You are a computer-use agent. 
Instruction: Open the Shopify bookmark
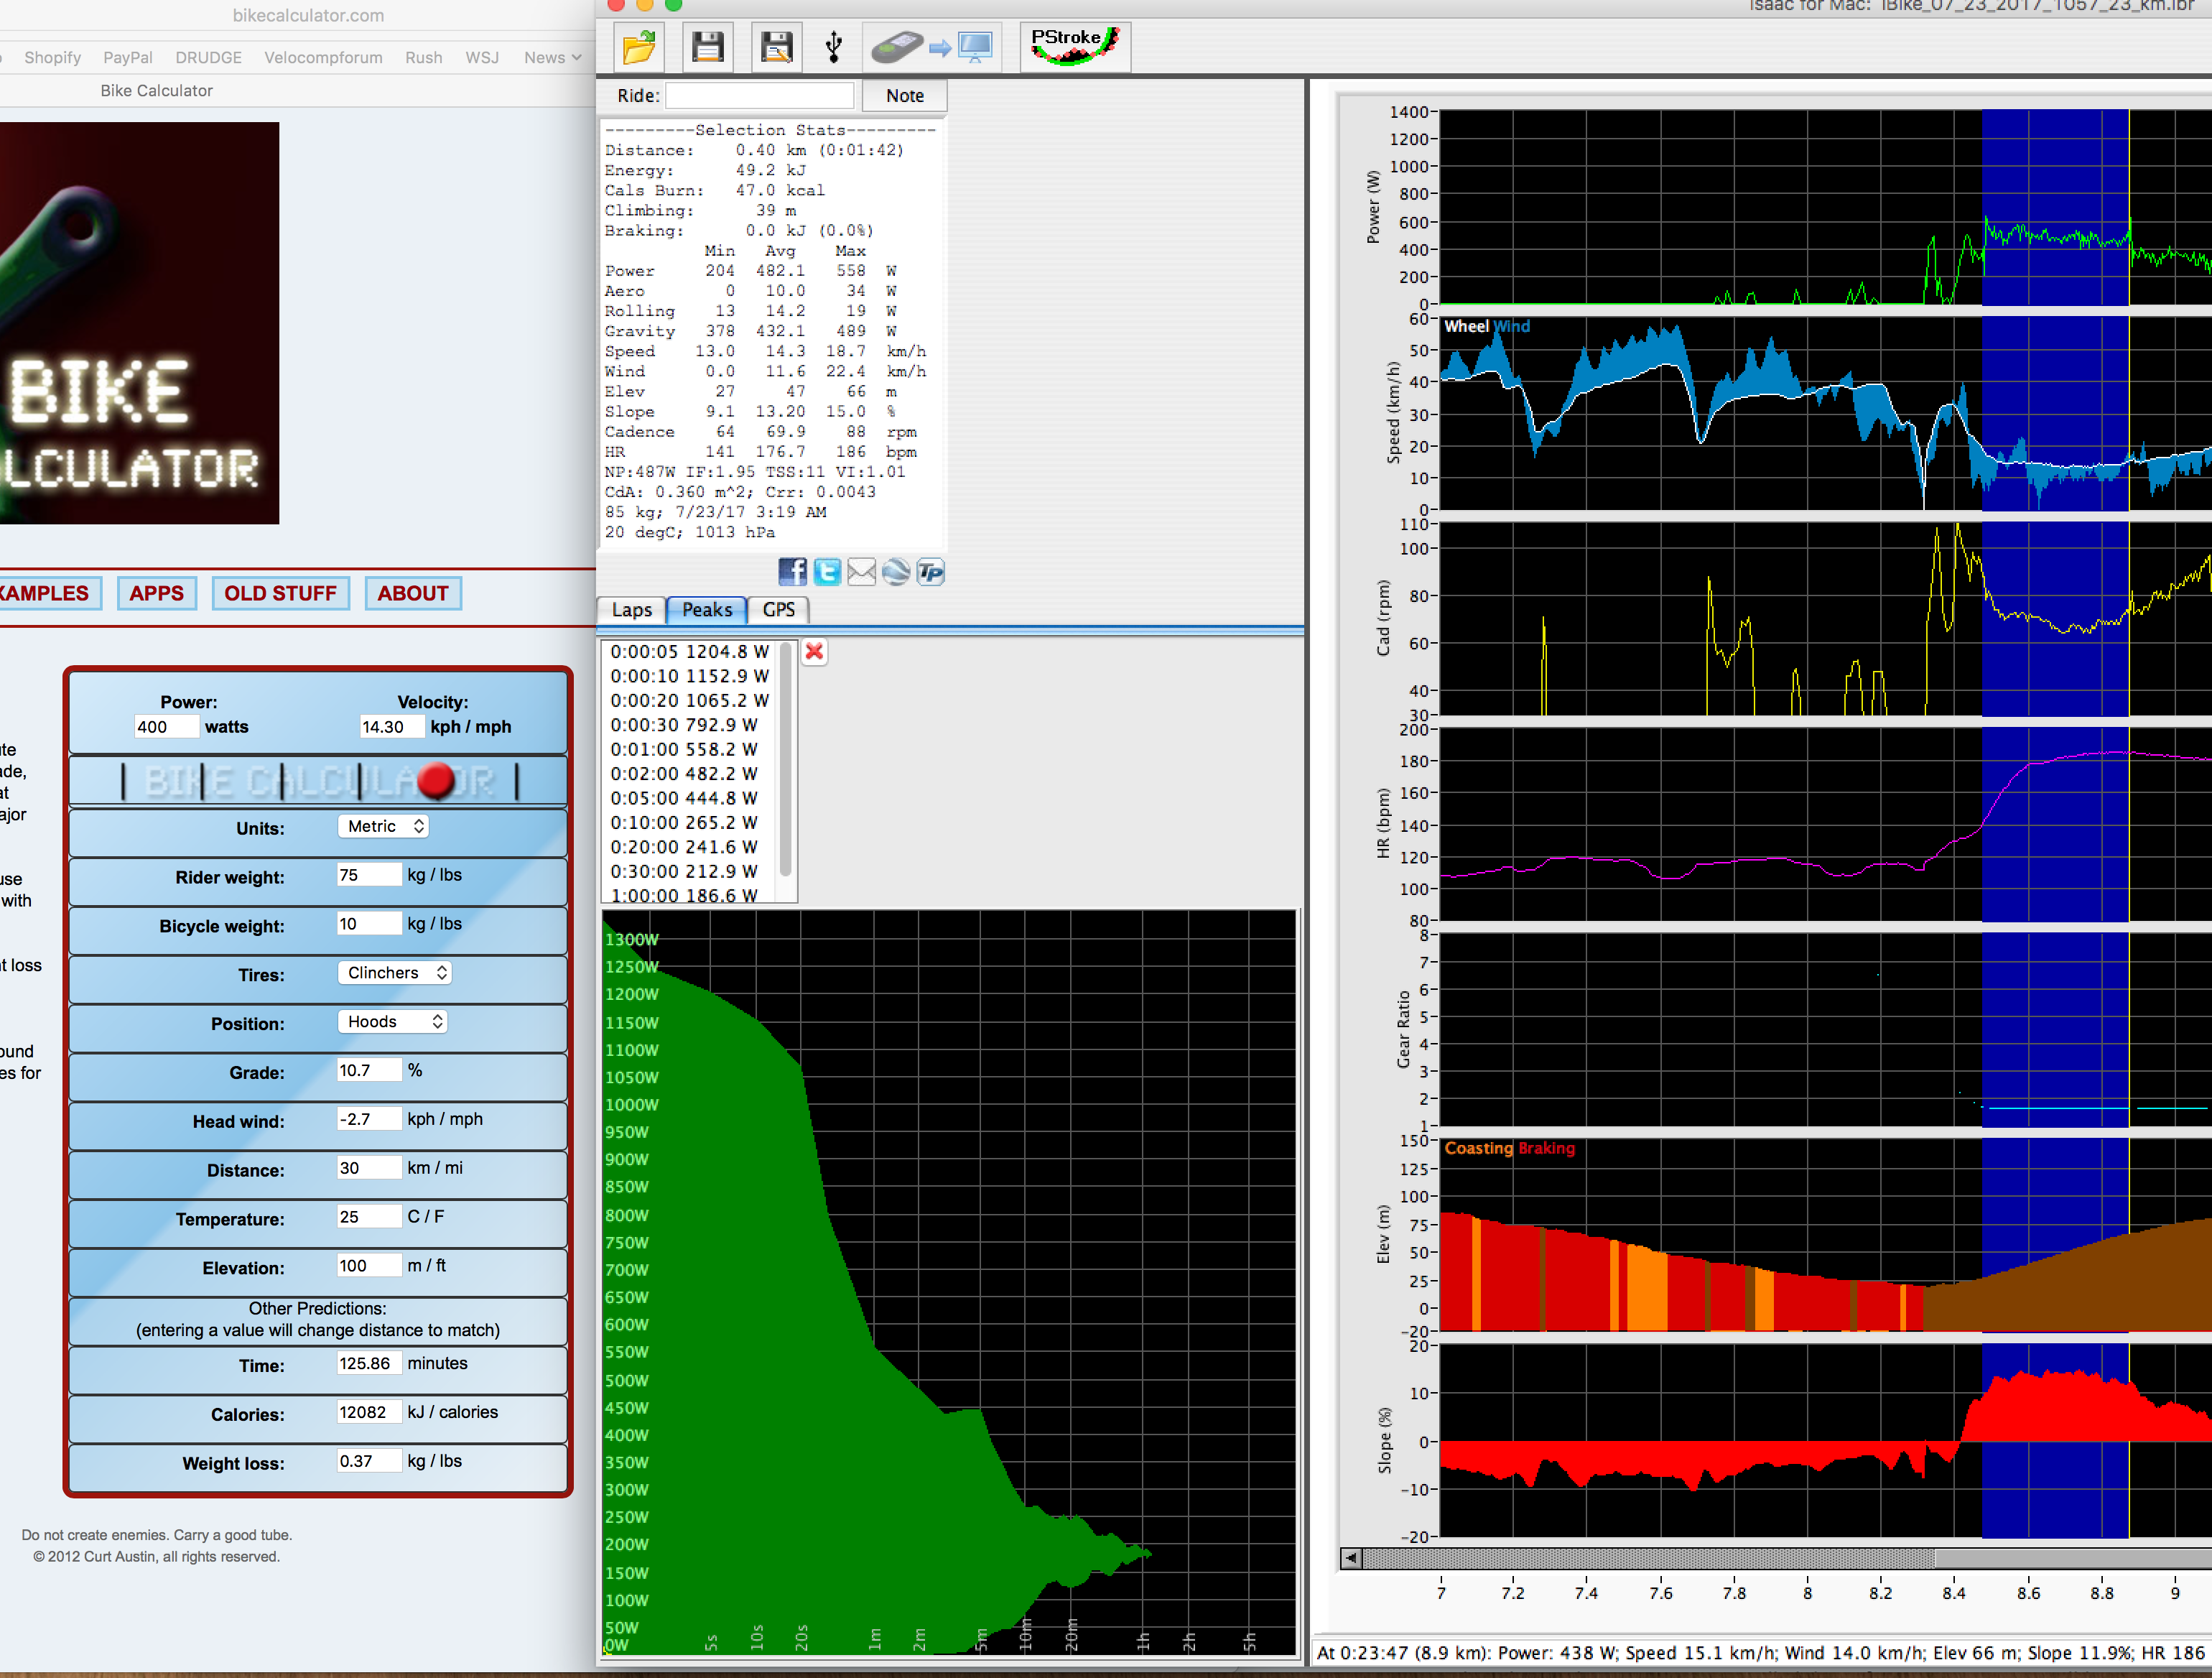(53, 58)
